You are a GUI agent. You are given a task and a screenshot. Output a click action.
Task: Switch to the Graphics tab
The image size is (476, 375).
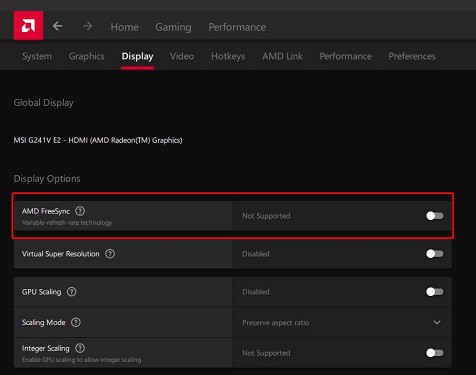(87, 56)
